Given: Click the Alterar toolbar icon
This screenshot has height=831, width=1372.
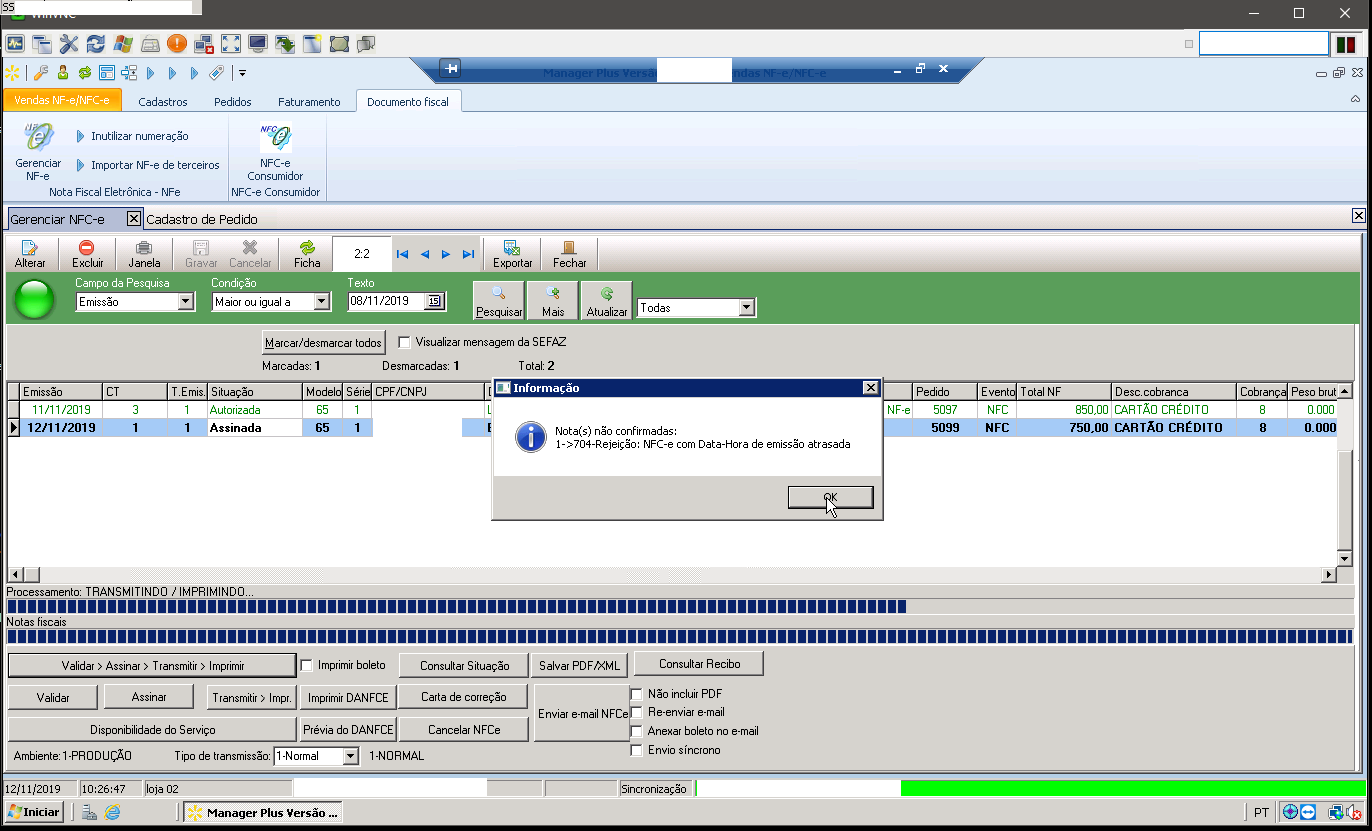Looking at the screenshot, I should tap(30, 248).
